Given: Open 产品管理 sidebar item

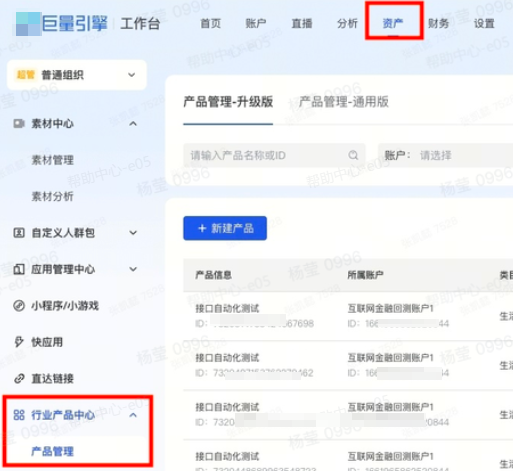Looking at the screenshot, I should pyautogui.click(x=52, y=451).
